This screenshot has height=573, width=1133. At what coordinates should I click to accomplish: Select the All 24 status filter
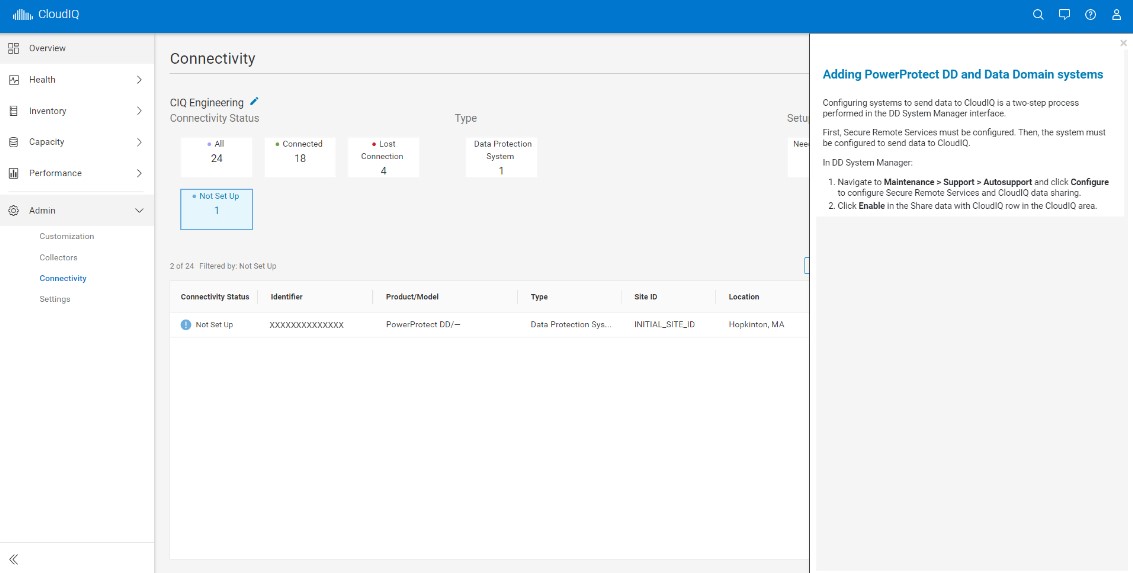pos(217,157)
